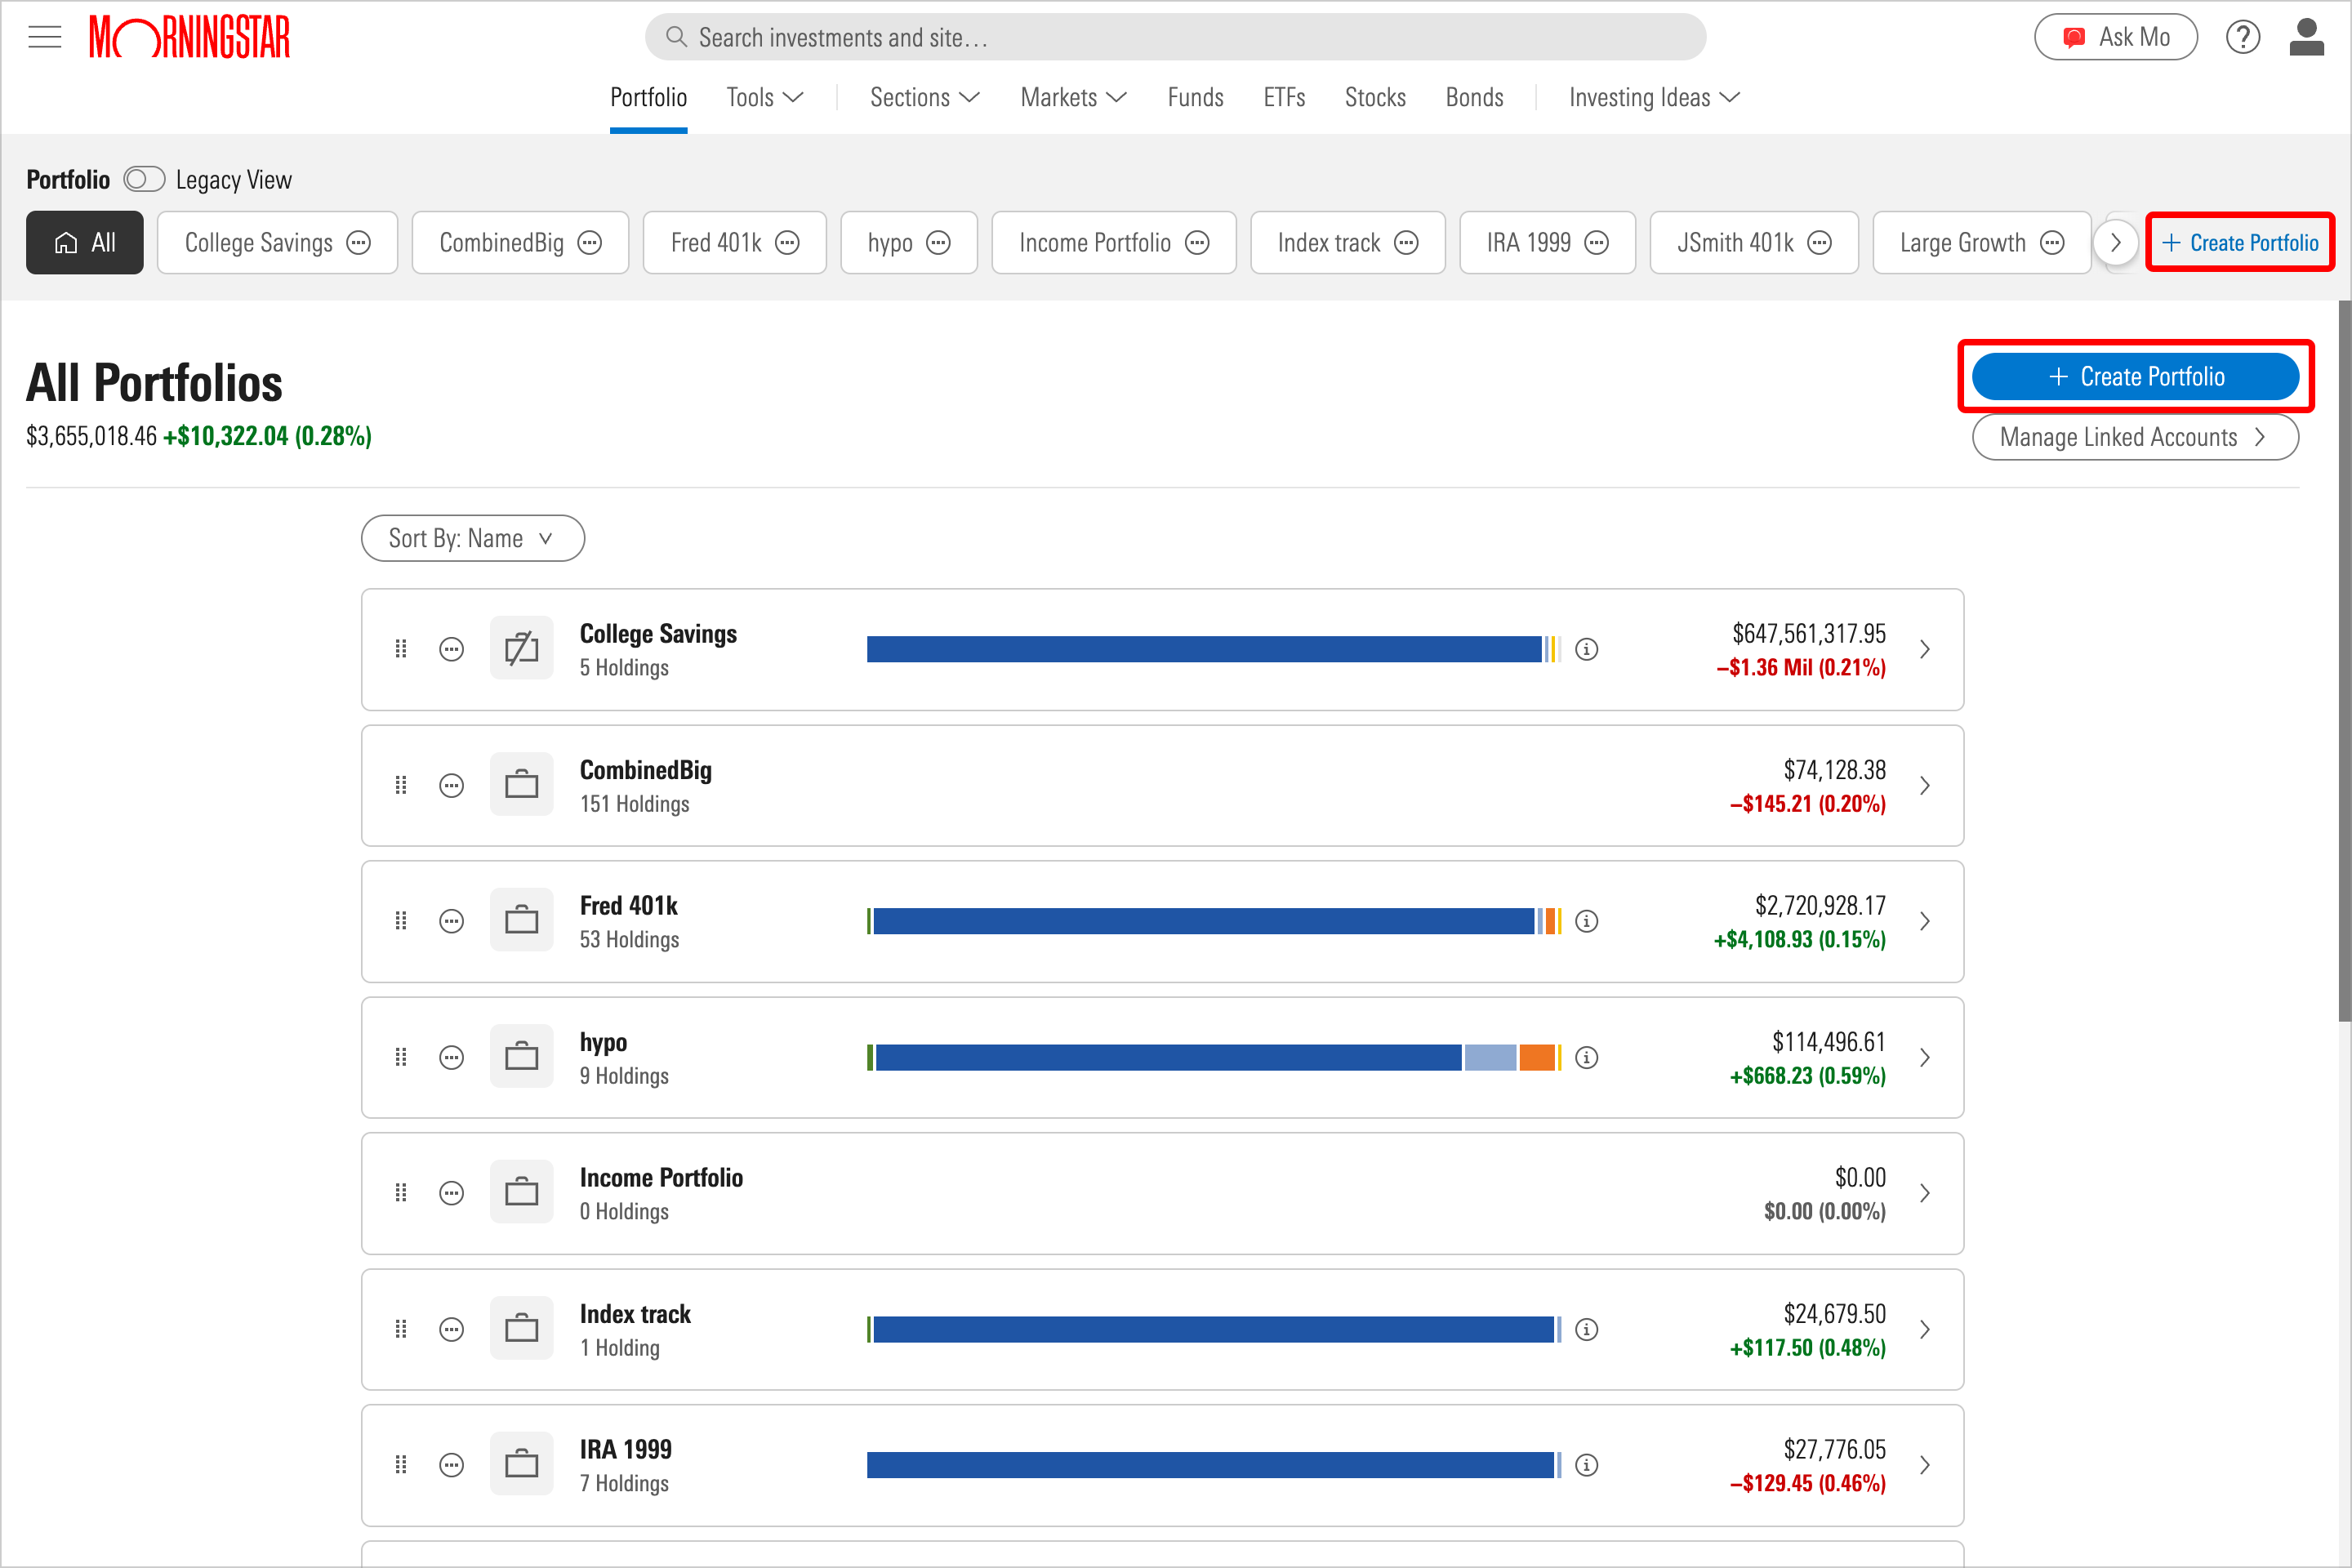Open hypo portfolio via row chevron
The height and width of the screenshot is (1568, 2352).
coord(1925,1058)
